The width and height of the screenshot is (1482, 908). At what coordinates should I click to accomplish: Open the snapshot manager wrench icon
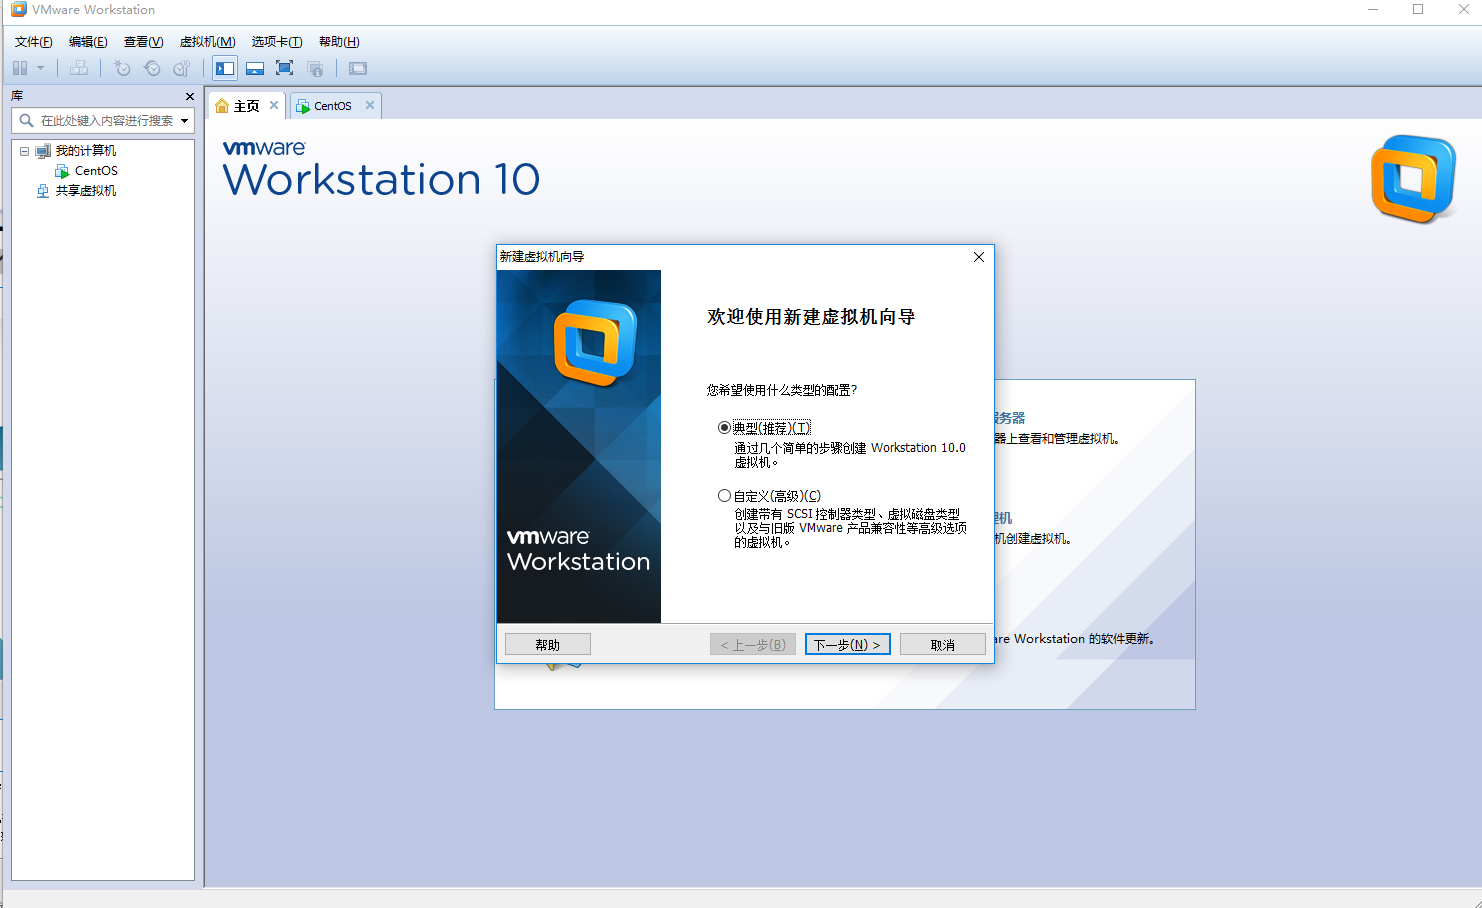(x=182, y=68)
